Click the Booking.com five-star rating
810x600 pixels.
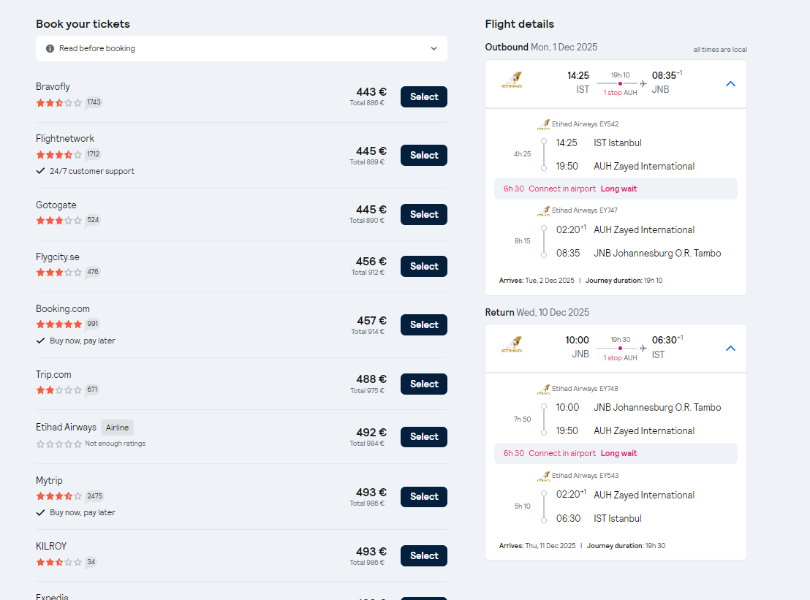pyautogui.click(x=59, y=325)
